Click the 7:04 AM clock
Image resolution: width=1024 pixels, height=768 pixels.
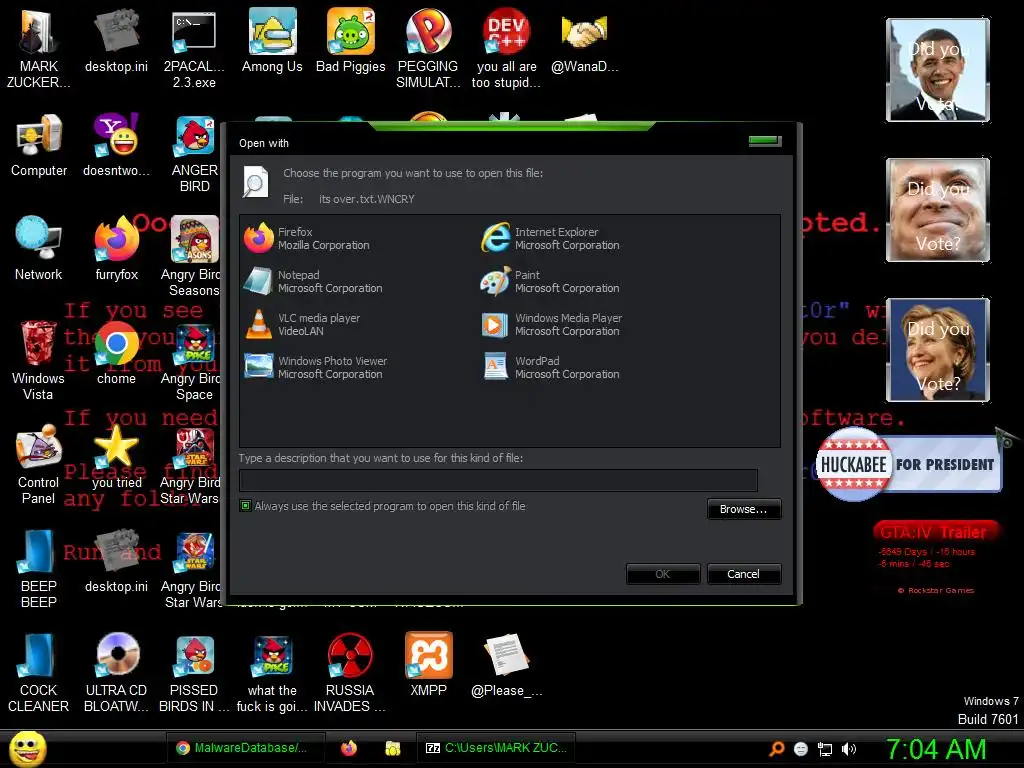pyautogui.click(x=935, y=749)
